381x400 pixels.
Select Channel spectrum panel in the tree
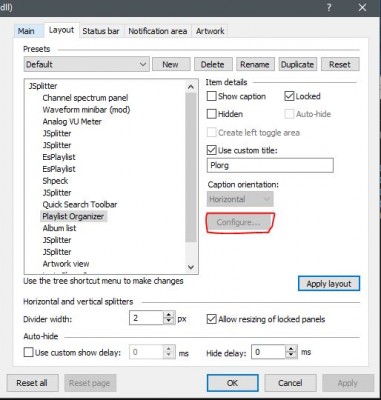click(x=85, y=98)
